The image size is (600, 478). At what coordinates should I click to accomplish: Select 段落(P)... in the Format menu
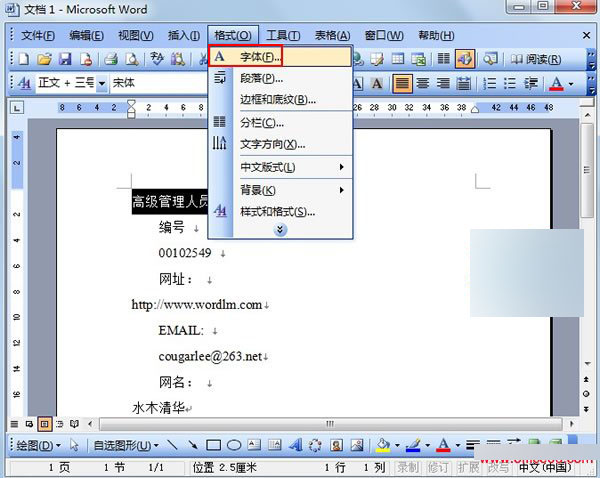coord(280,78)
